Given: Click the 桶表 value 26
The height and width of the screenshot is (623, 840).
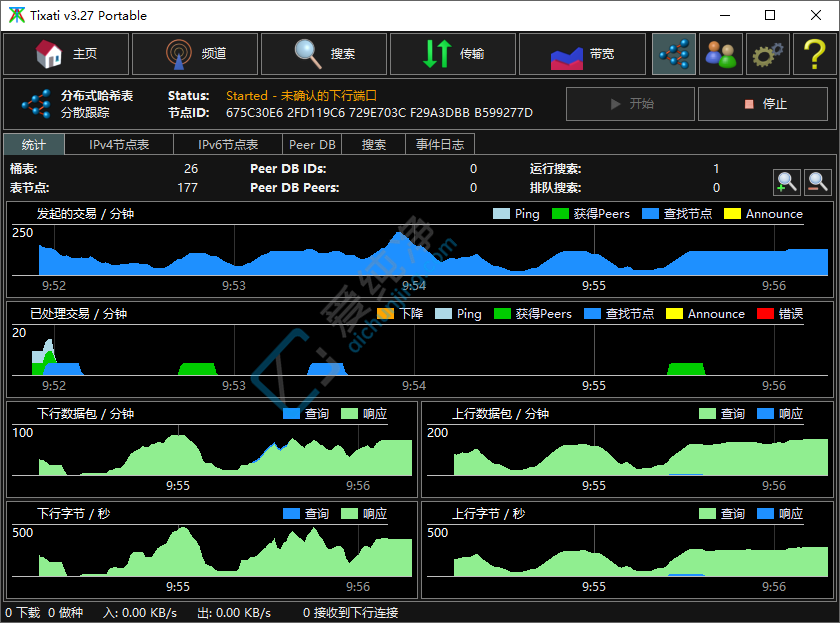Looking at the screenshot, I should [x=191, y=169].
